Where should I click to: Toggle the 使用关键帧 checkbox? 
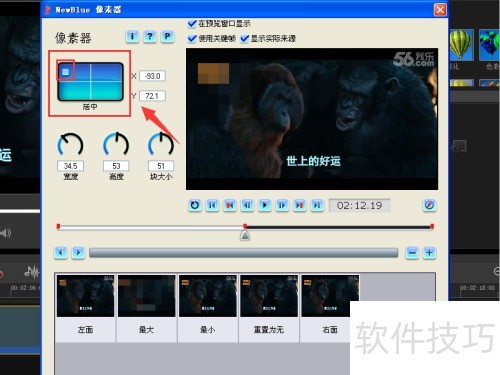click(192, 39)
